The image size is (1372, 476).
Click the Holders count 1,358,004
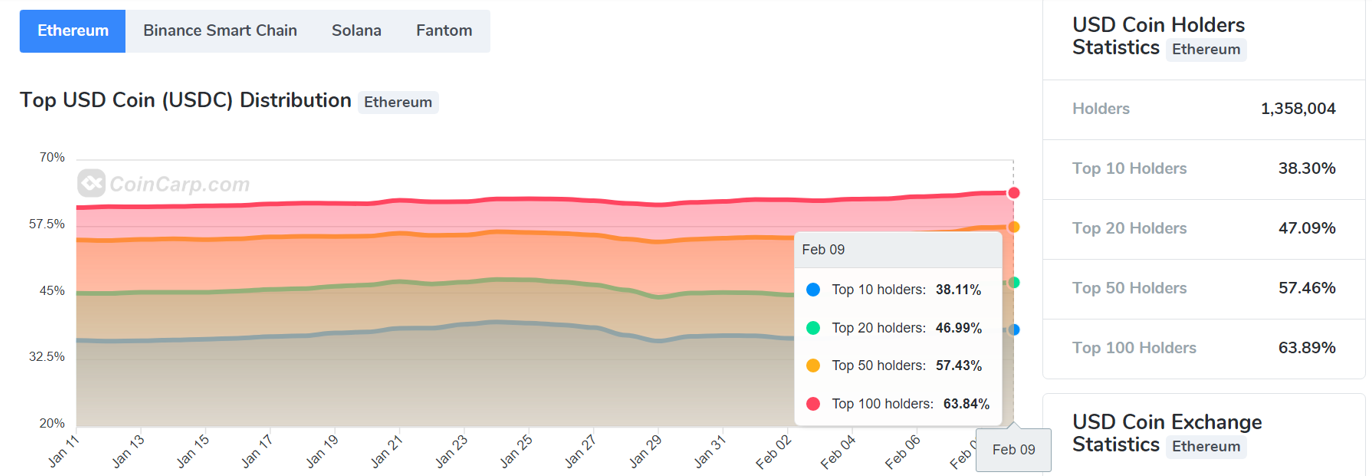point(1299,109)
